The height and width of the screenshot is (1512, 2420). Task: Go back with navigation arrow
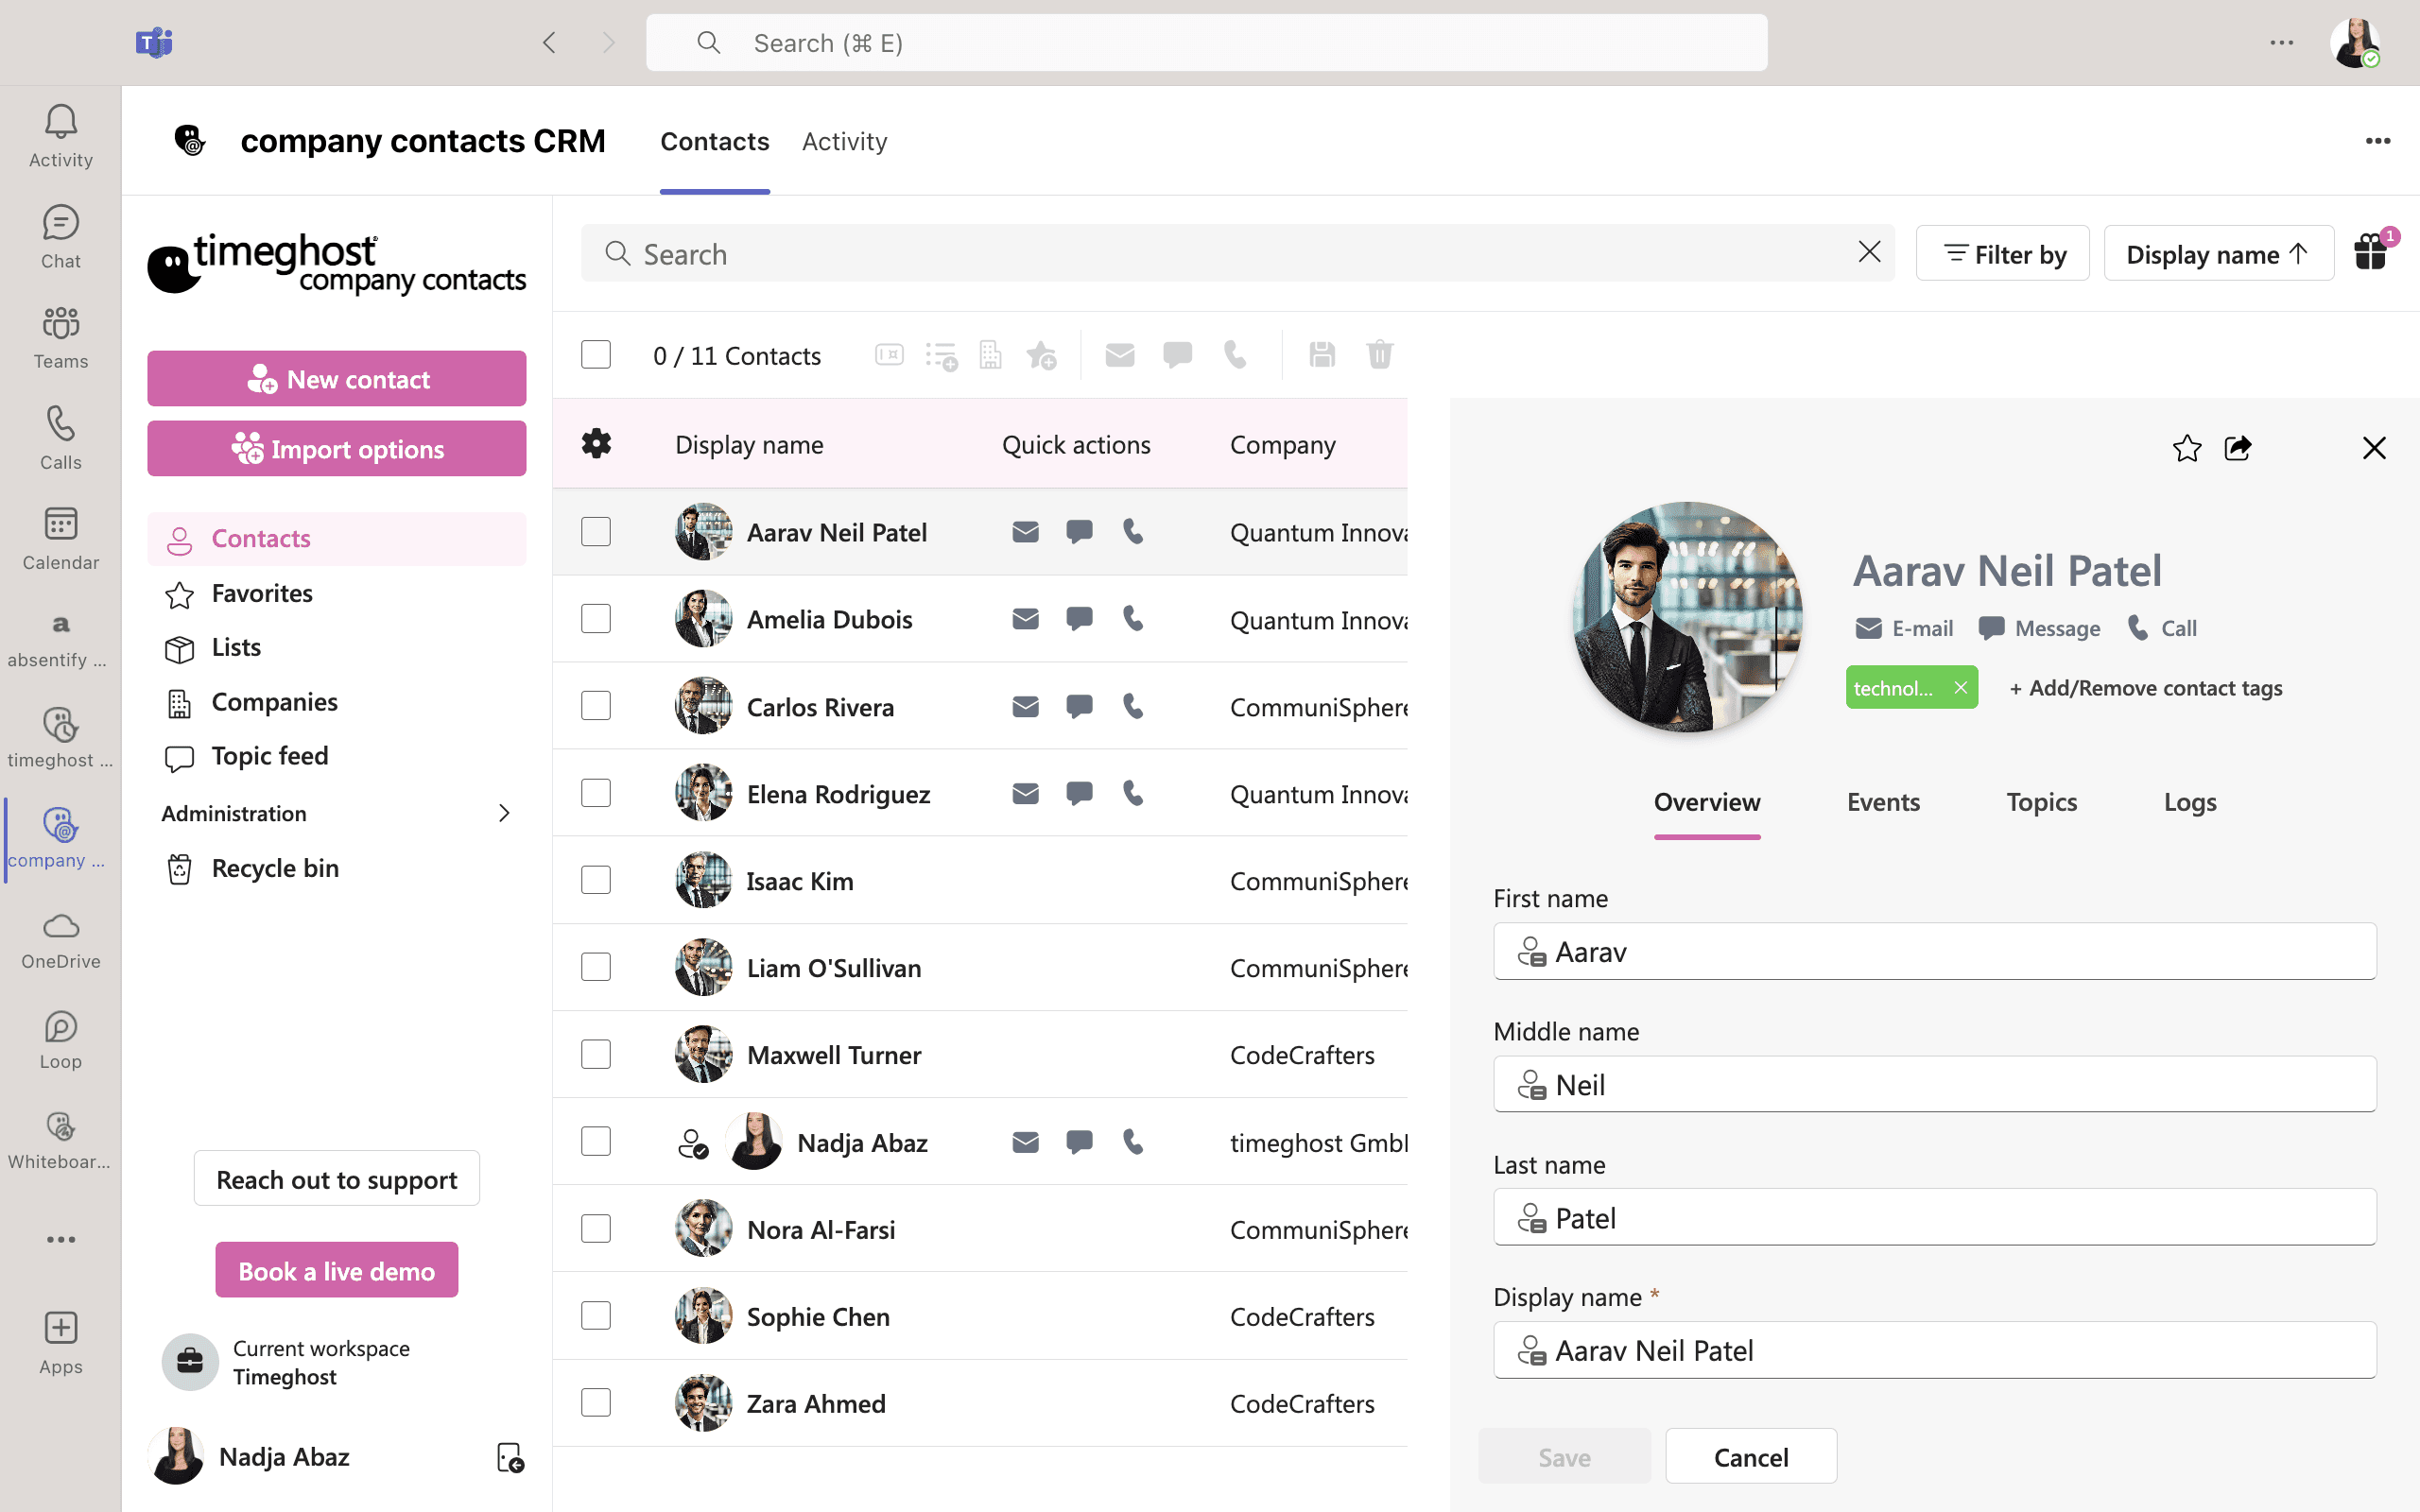[549, 42]
